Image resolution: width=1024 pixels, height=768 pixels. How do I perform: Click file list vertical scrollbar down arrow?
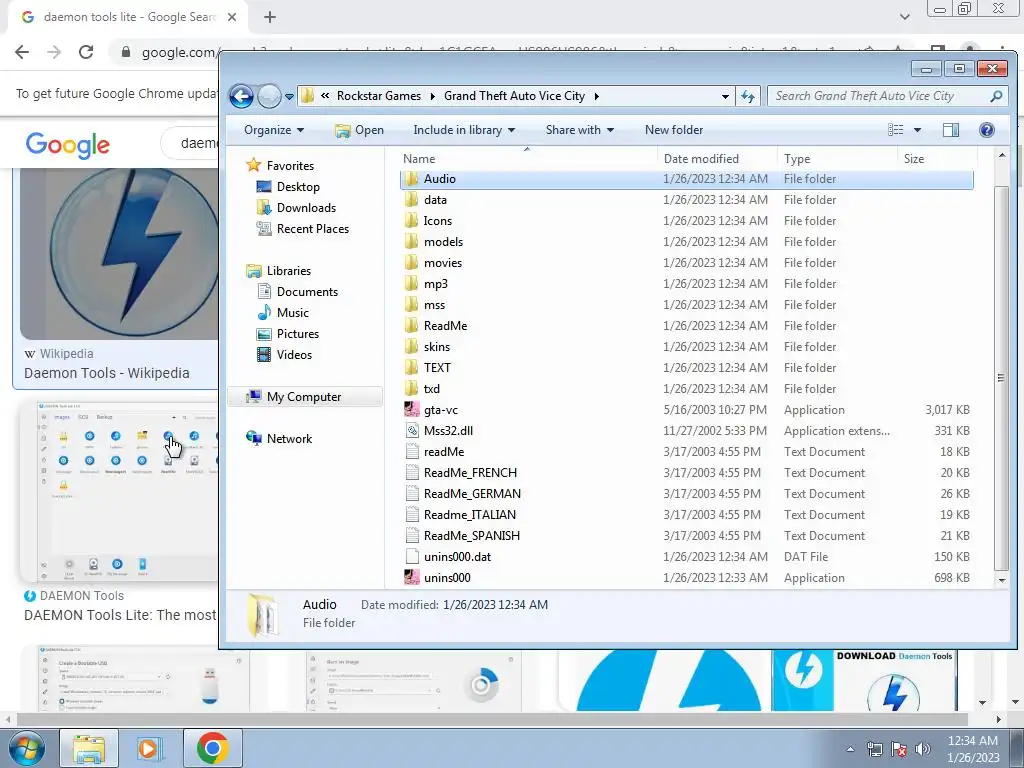(x=1002, y=580)
